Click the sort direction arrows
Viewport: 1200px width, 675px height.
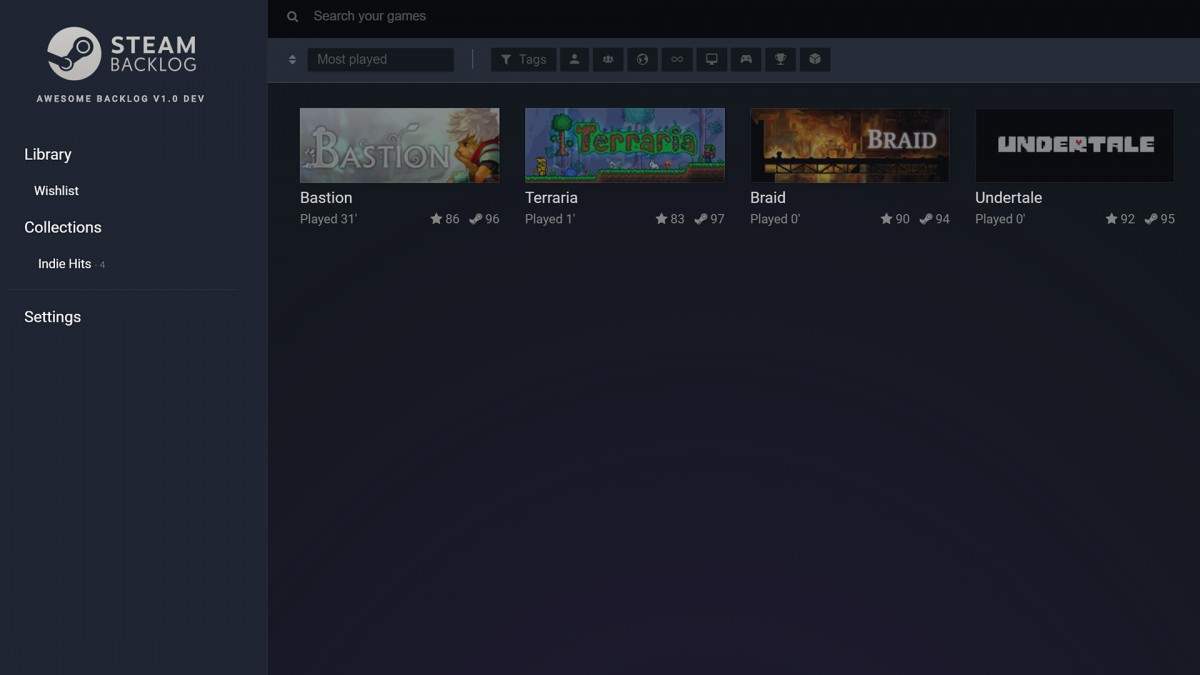(x=290, y=59)
